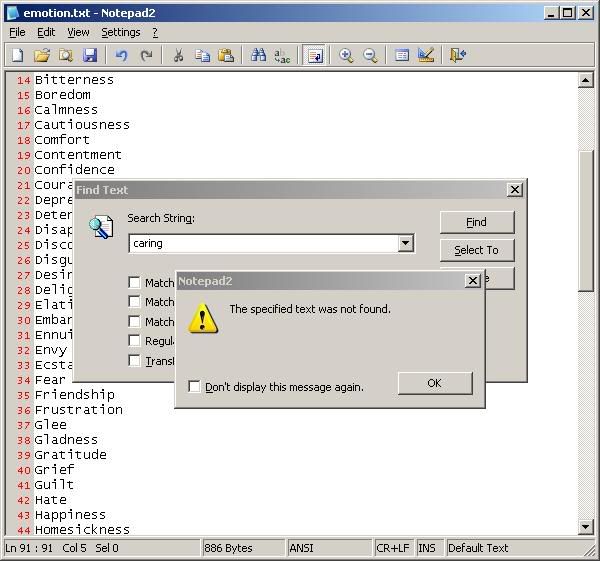Enable the Regular expression checkbox
Image resolution: width=600 pixels, height=561 pixels.
pyautogui.click(x=134, y=341)
